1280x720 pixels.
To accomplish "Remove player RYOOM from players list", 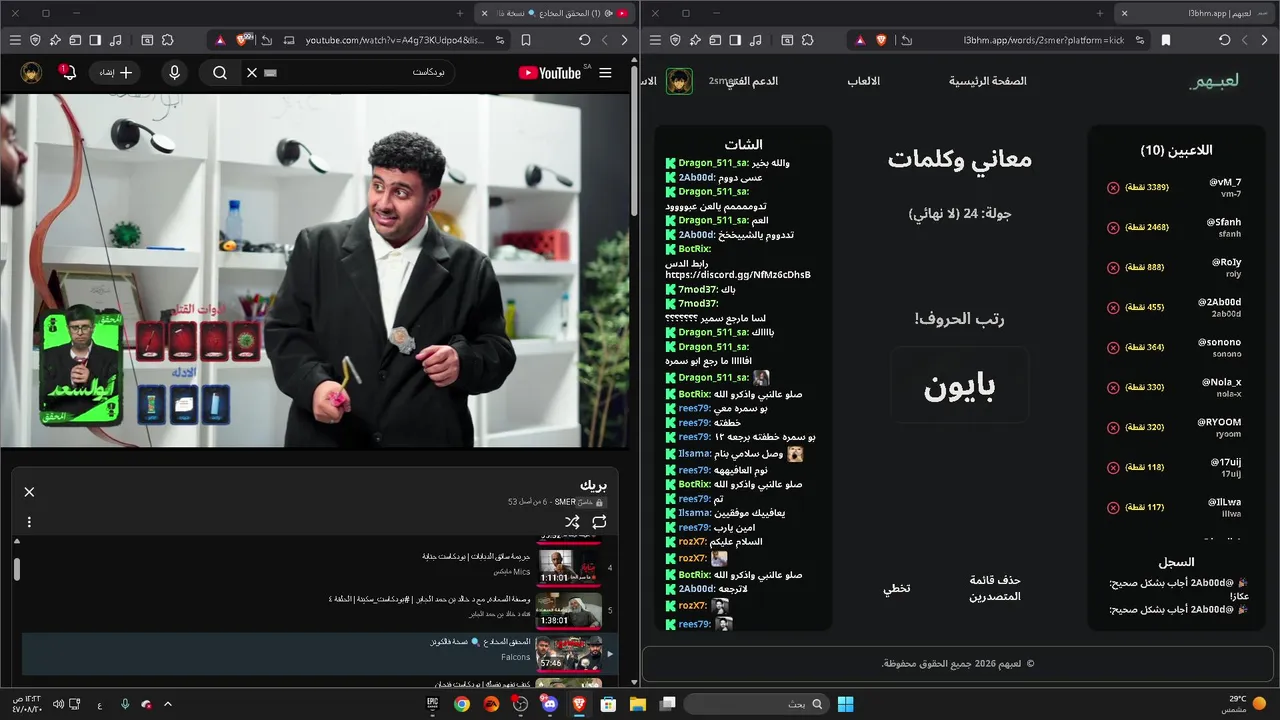I will pyautogui.click(x=1113, y=428).
